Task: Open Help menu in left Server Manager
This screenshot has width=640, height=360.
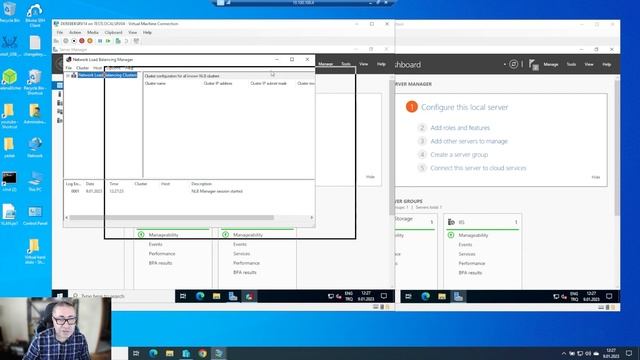Action: pos(381,64)
